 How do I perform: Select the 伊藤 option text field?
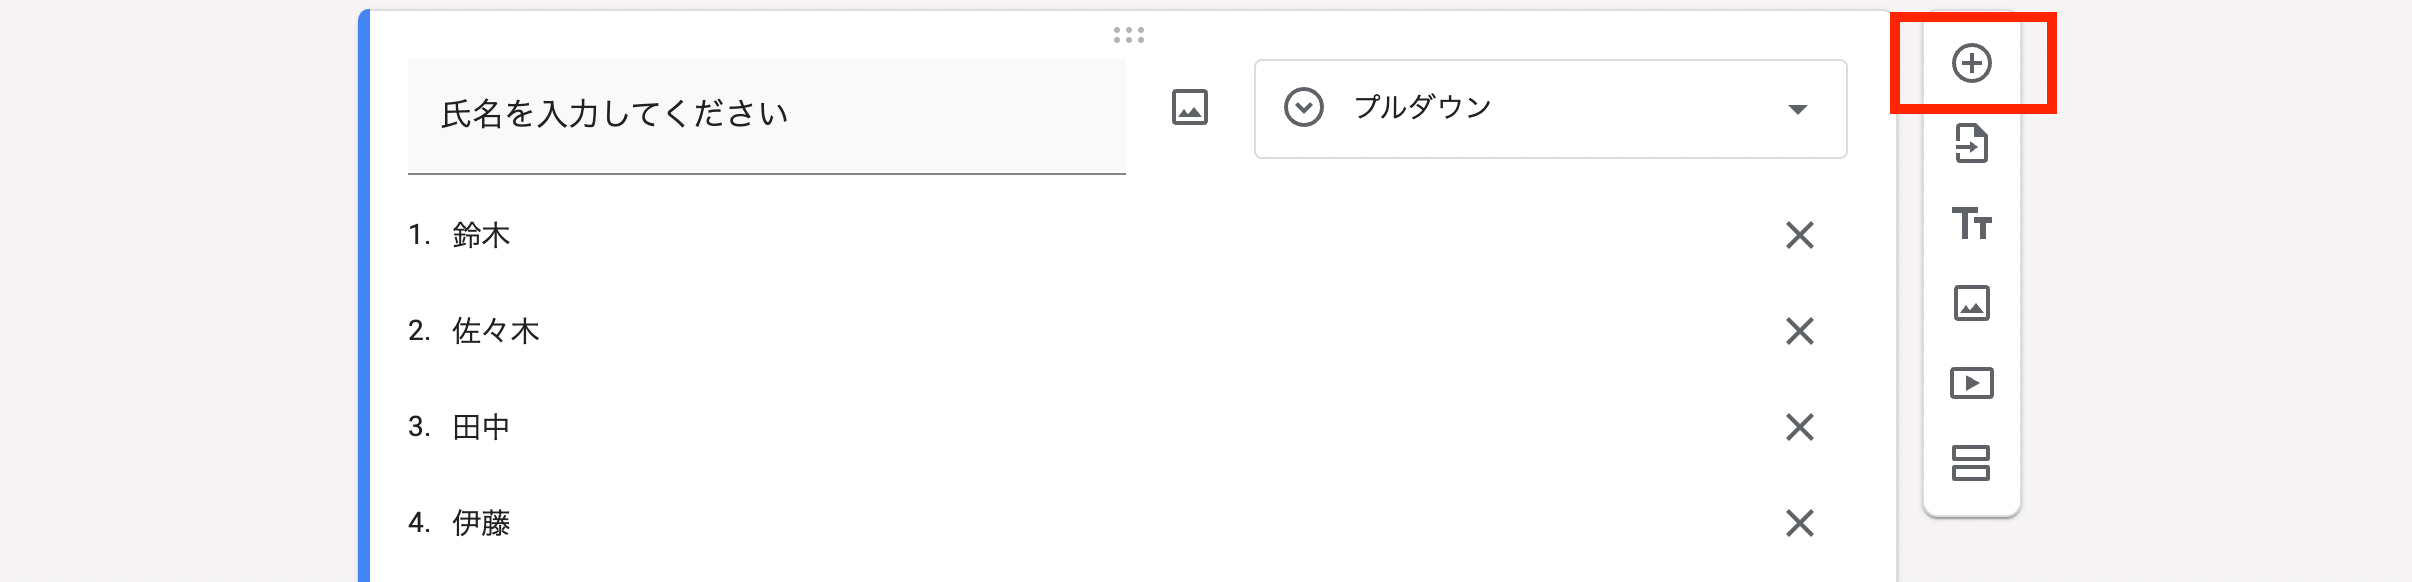(x=482, y=523)
